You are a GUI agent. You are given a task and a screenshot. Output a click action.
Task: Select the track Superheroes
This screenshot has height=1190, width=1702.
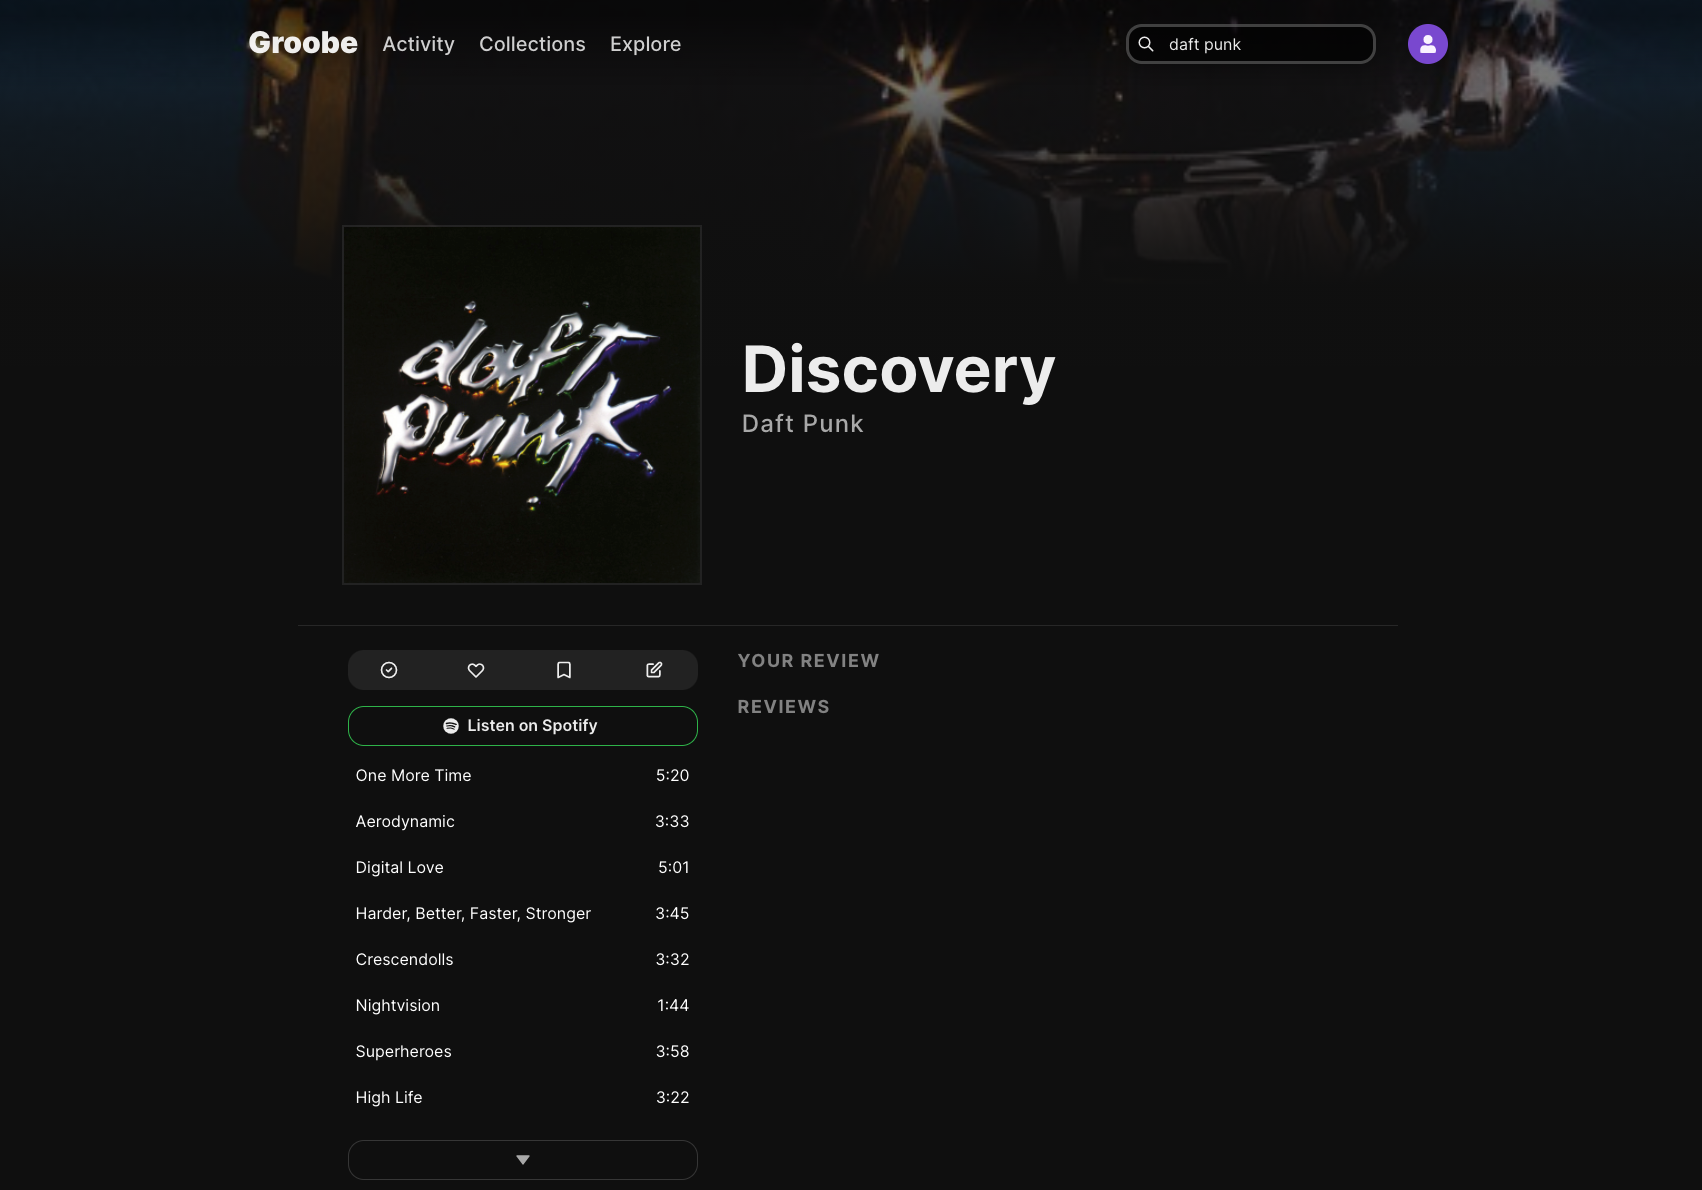pos(522,1052)
